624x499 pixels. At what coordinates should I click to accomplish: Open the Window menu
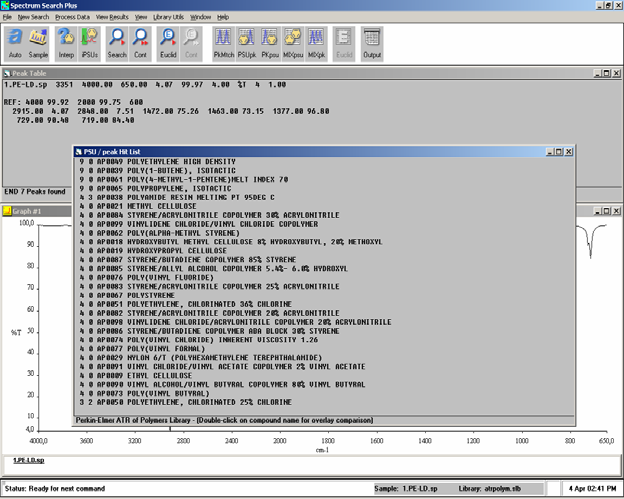(201, 17)
